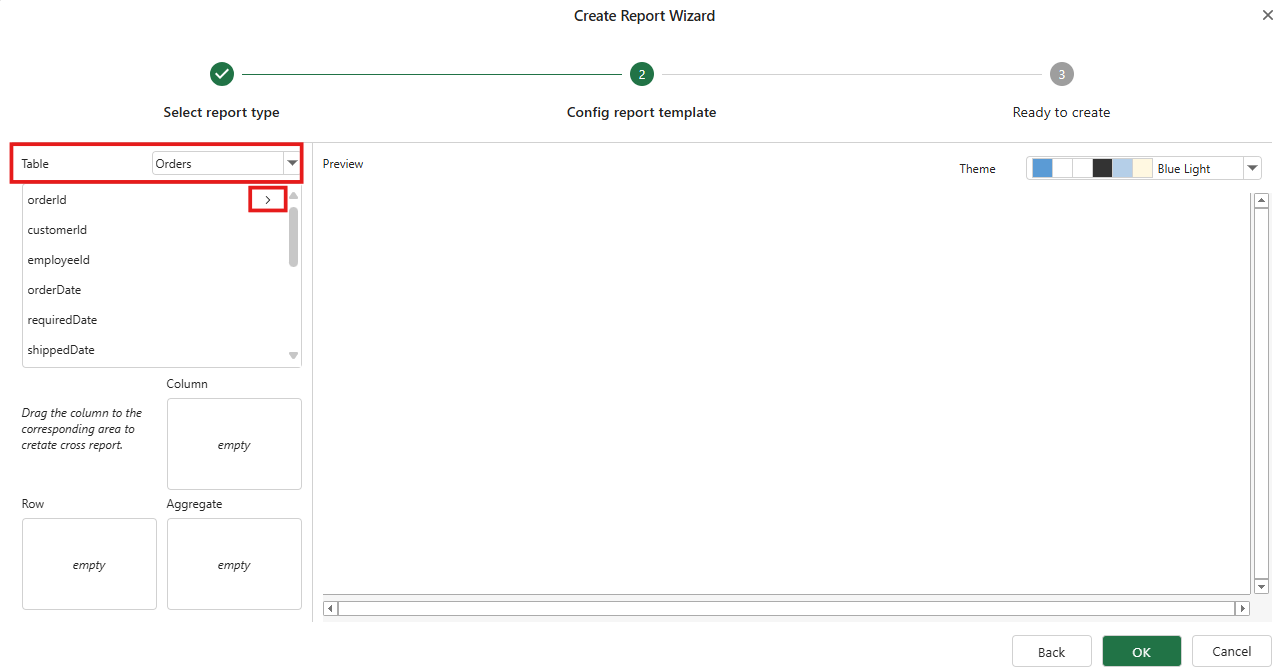1282x670 pixels.
Task: Click preview vertical scrollbar down arrow
Action: pyautogui.click(x=1261, y=586)
